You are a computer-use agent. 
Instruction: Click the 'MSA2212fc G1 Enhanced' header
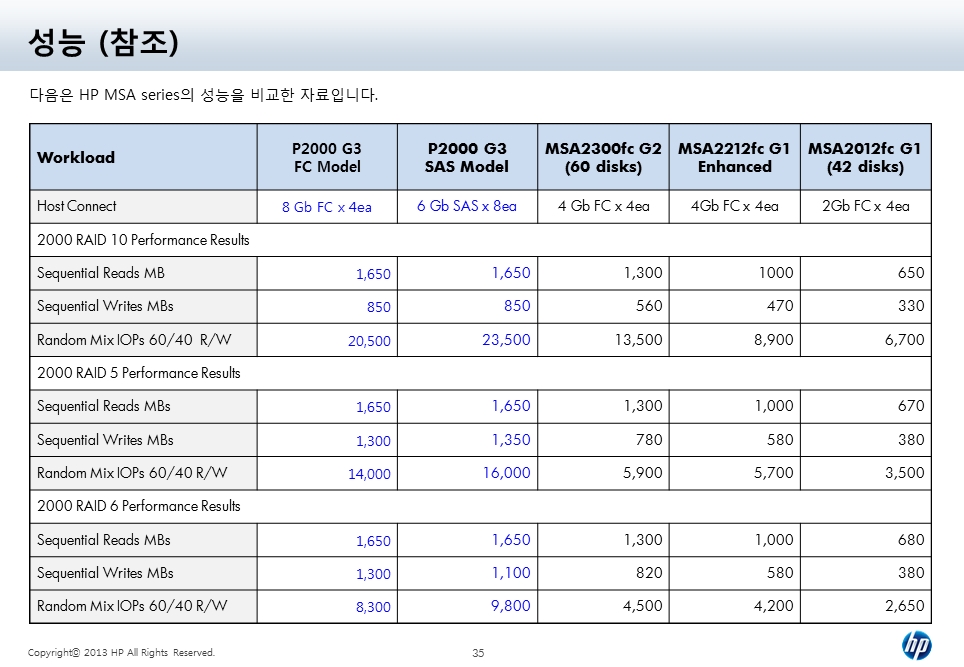[x=735, y=157]
